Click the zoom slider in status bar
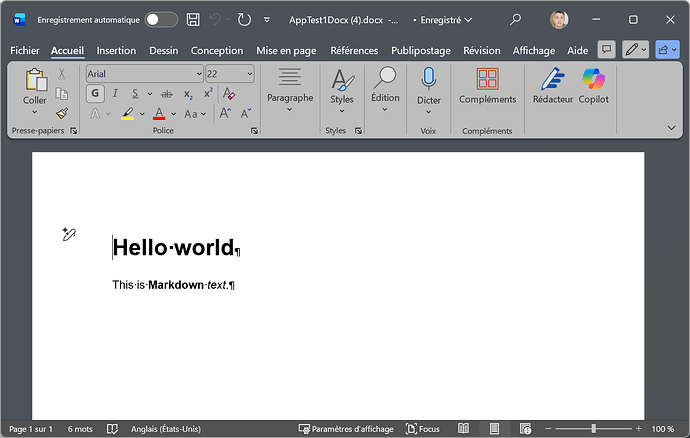690x438 pixels. 594,429
